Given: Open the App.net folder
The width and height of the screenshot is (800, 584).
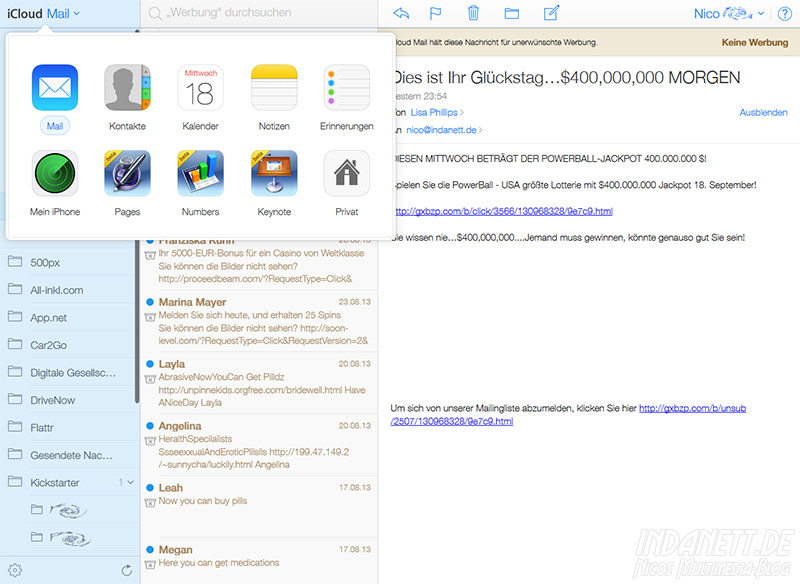Looking at the screenshot, I should point(70,317).
